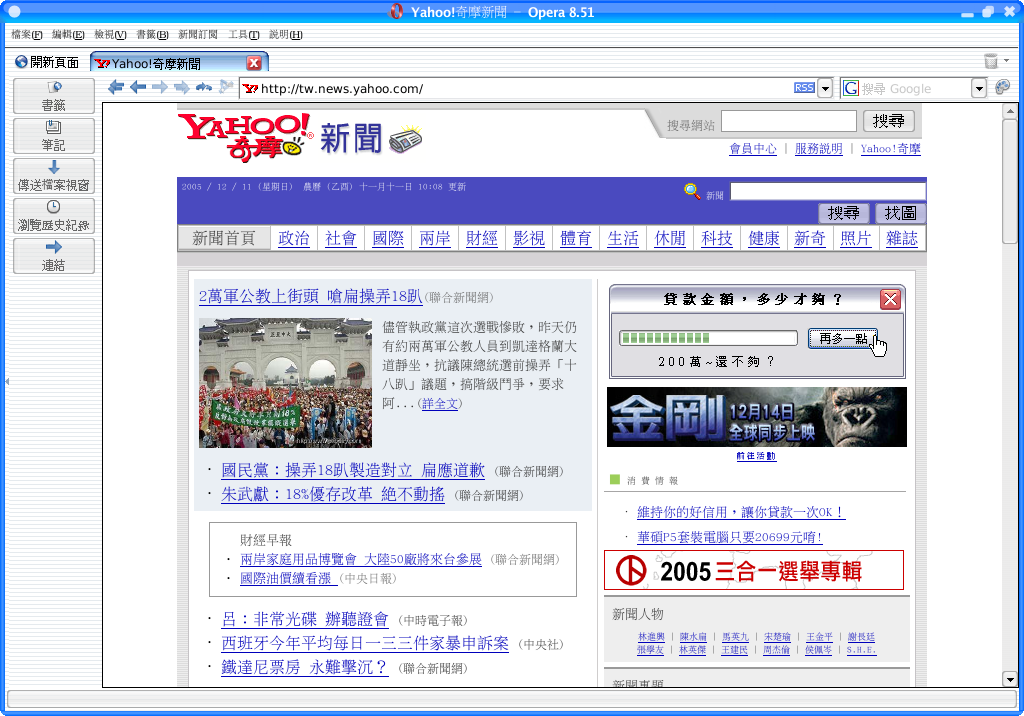Open the 財經 news category
Screen dimensions: 1024x716
[x=482, y=238]
